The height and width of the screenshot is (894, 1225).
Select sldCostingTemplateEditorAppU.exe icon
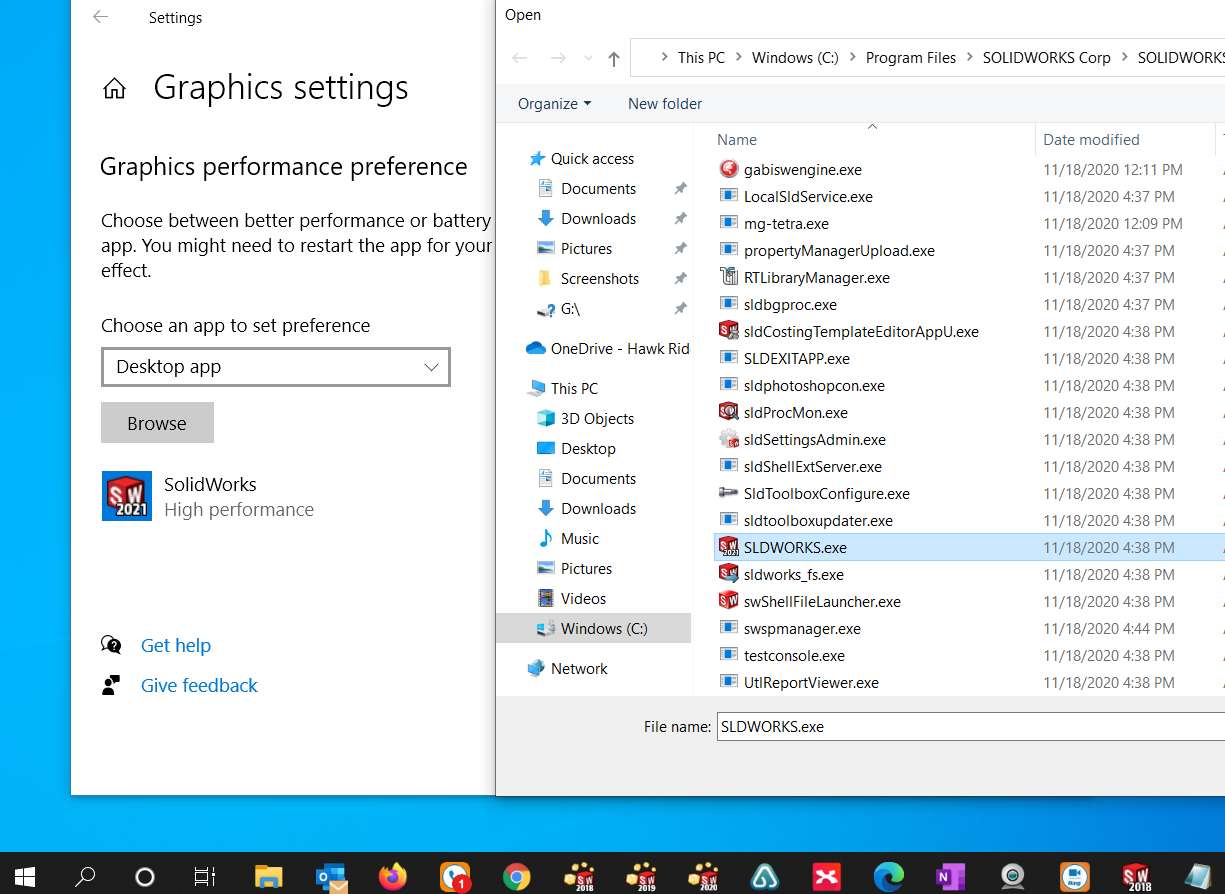click(x=728, y=331)
